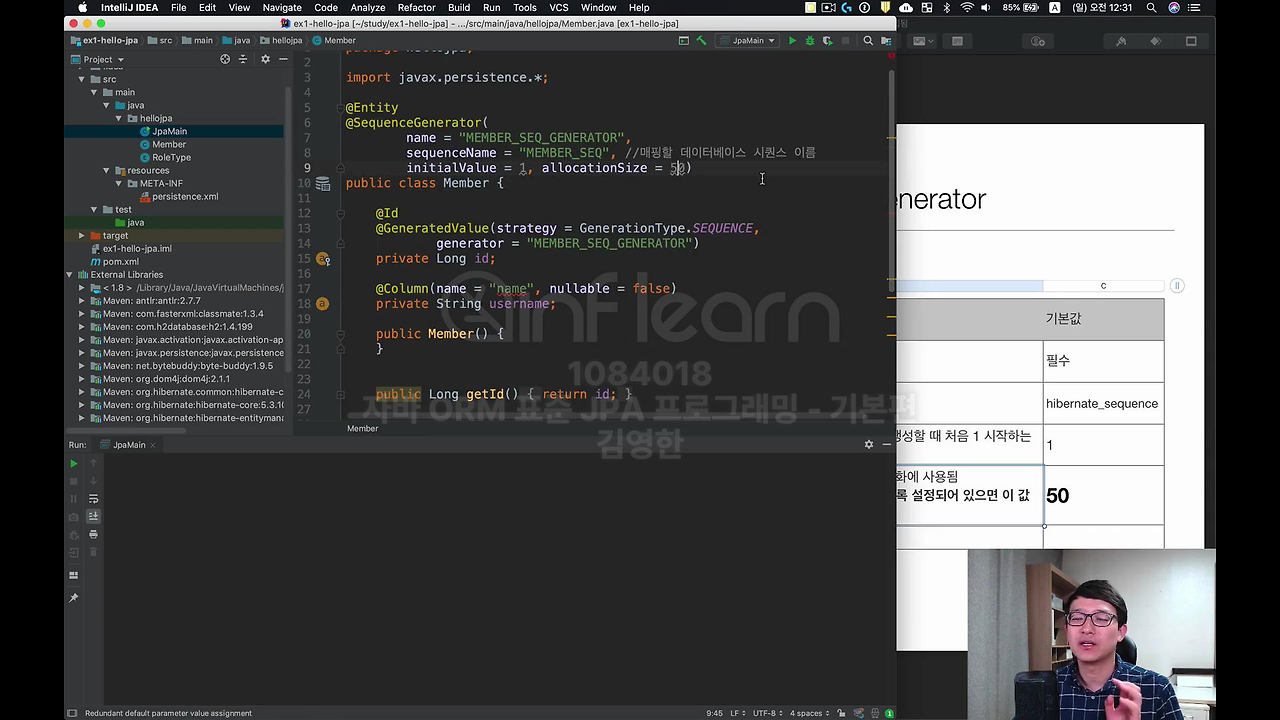Open the VCS menu

[x=559, y=8]
